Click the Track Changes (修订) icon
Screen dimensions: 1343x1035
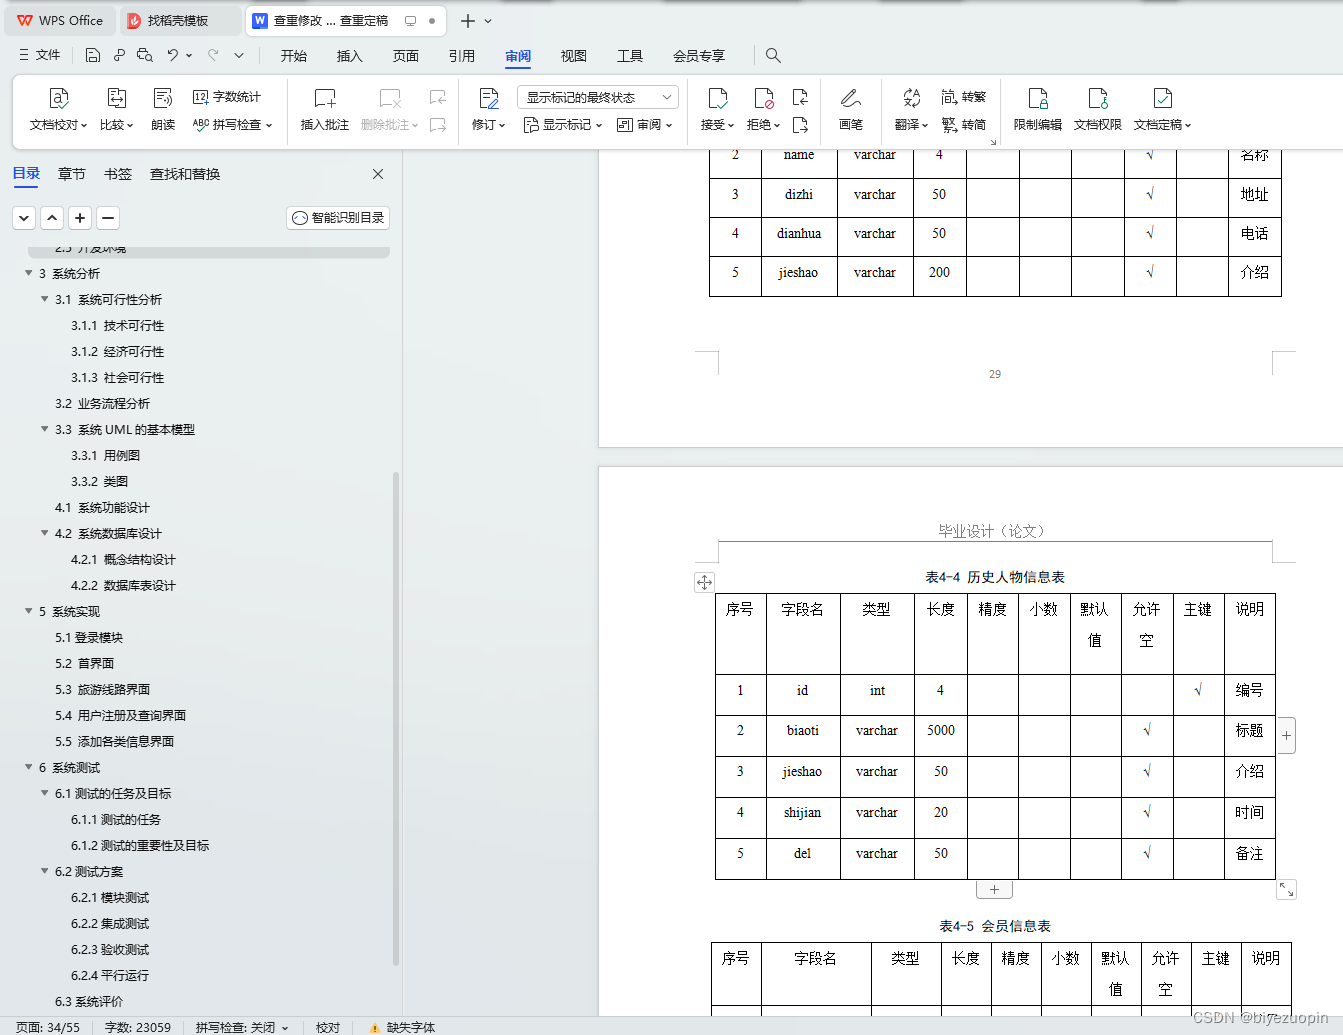[x=489, y=98]
